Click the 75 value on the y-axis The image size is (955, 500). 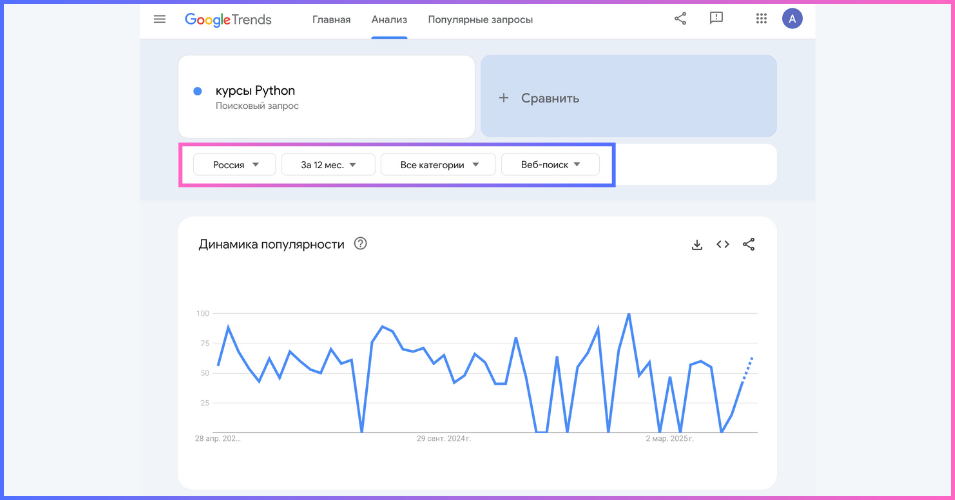click(205, 343)
